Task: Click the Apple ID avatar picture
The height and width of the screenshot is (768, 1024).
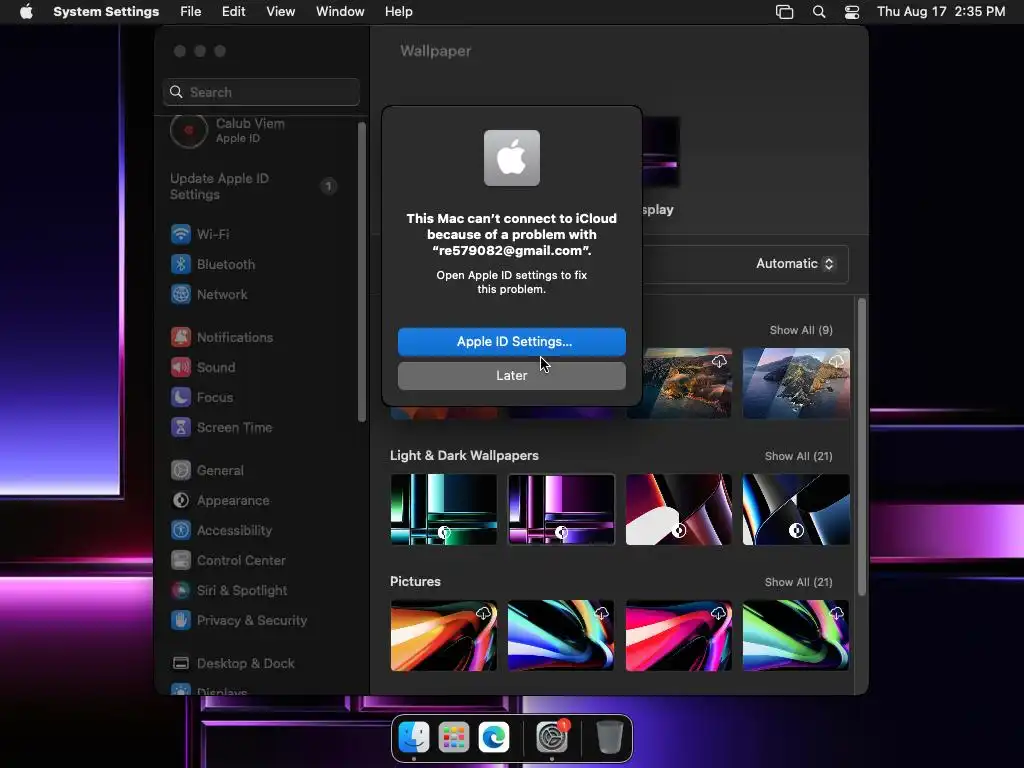Action: click(189, 131)
